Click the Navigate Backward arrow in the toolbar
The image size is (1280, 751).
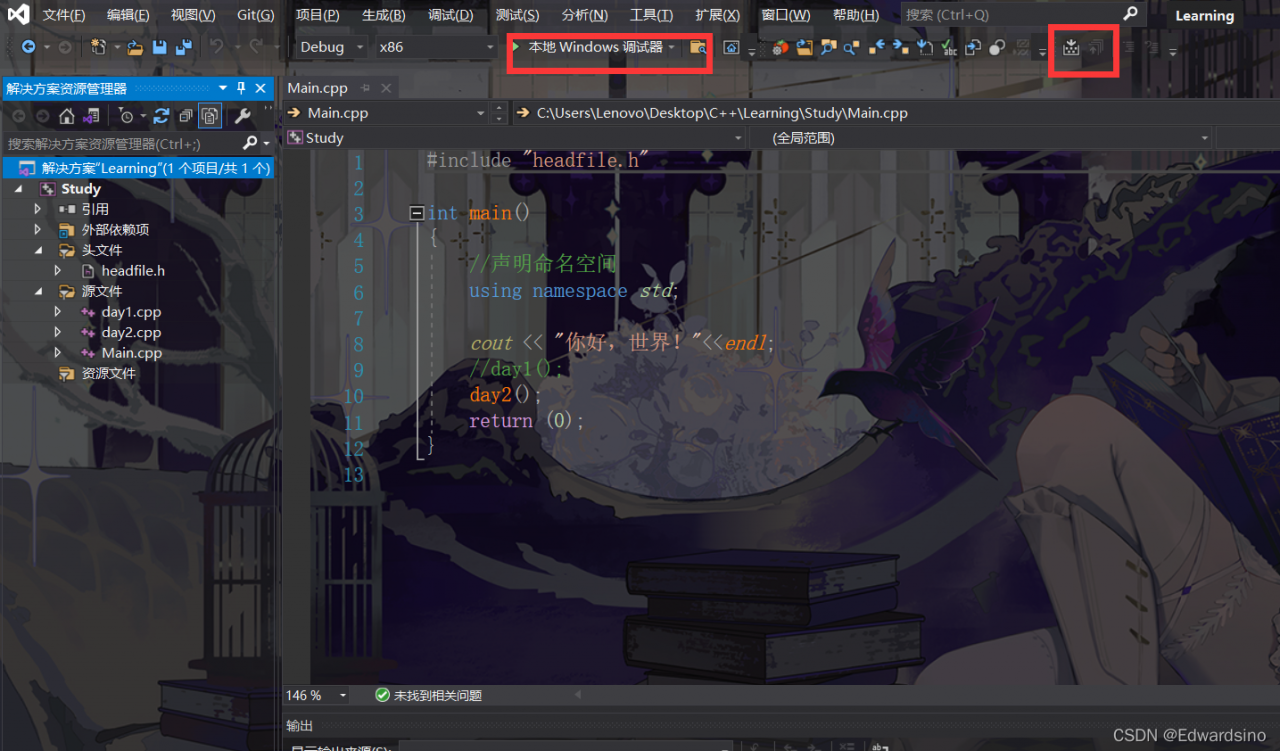click(x=28, y=47)
